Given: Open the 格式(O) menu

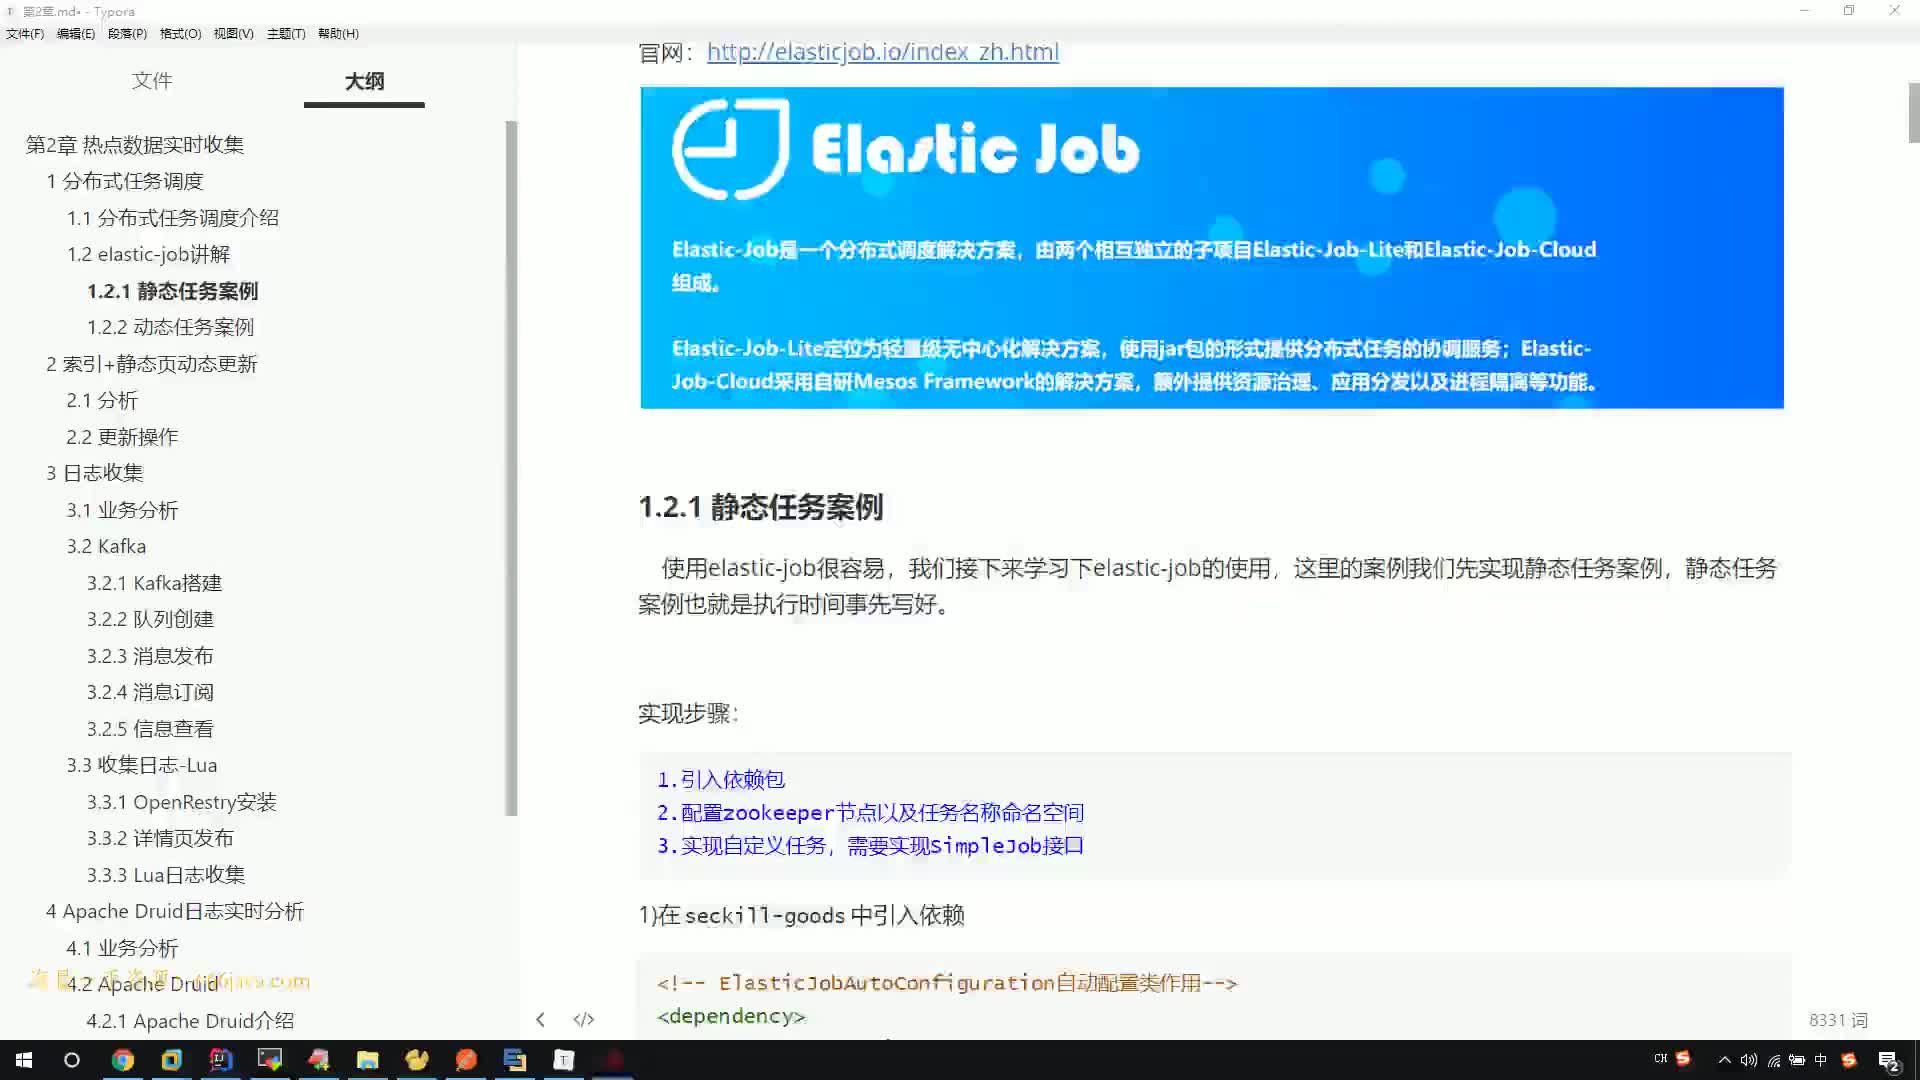Looking at the screenshot, I should coord(180,33).
